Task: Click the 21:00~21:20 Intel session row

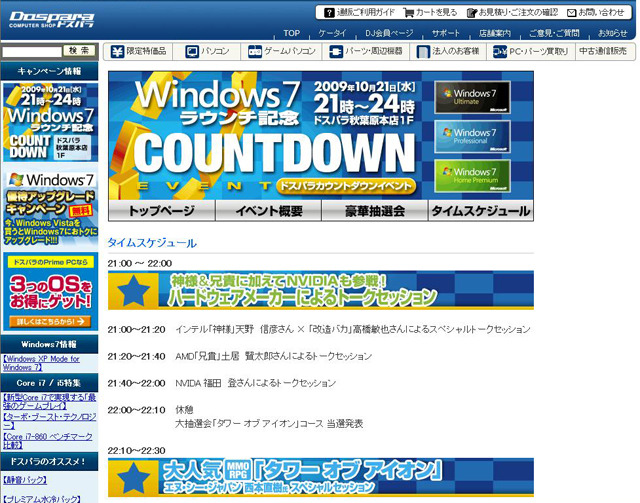Action: point(319,329)
